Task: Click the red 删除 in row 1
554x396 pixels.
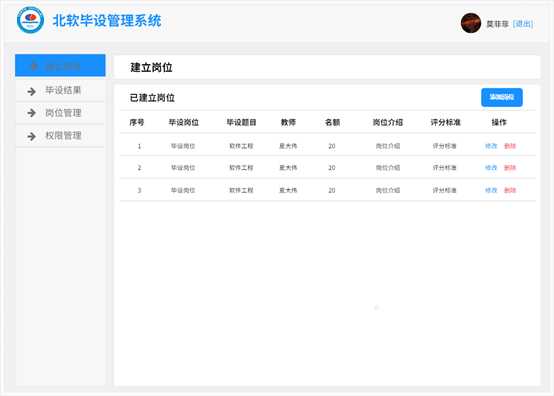Action: [510, 146]
